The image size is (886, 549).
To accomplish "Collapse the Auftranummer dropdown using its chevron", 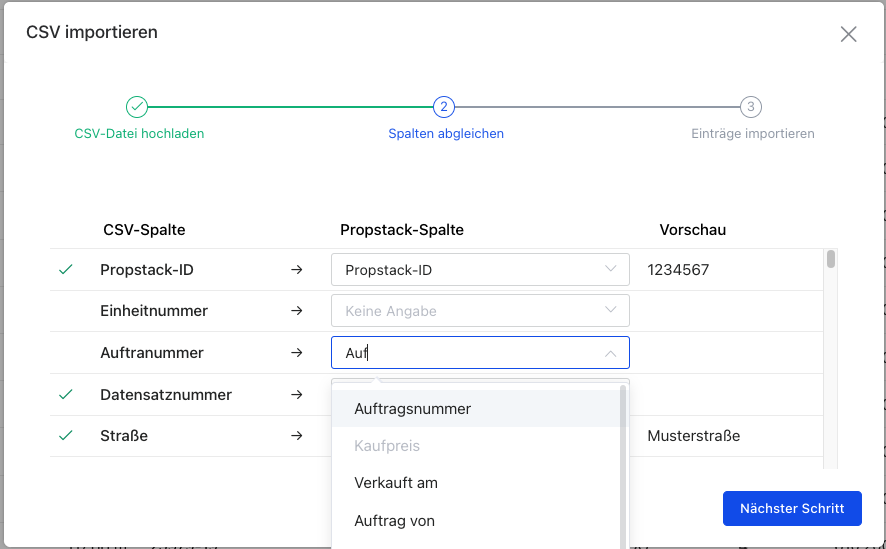I will click(610, 353).
